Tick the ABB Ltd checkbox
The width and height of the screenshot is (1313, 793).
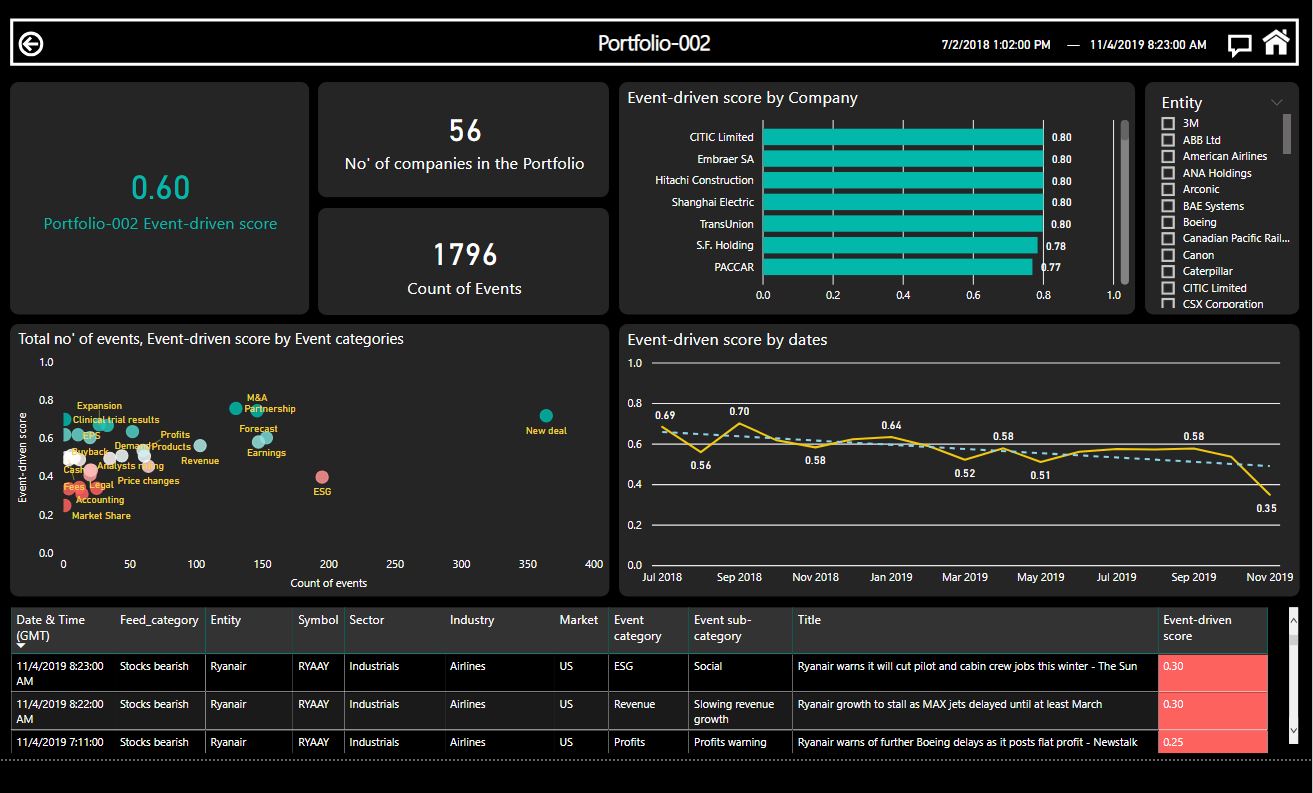coord(1167,140)
